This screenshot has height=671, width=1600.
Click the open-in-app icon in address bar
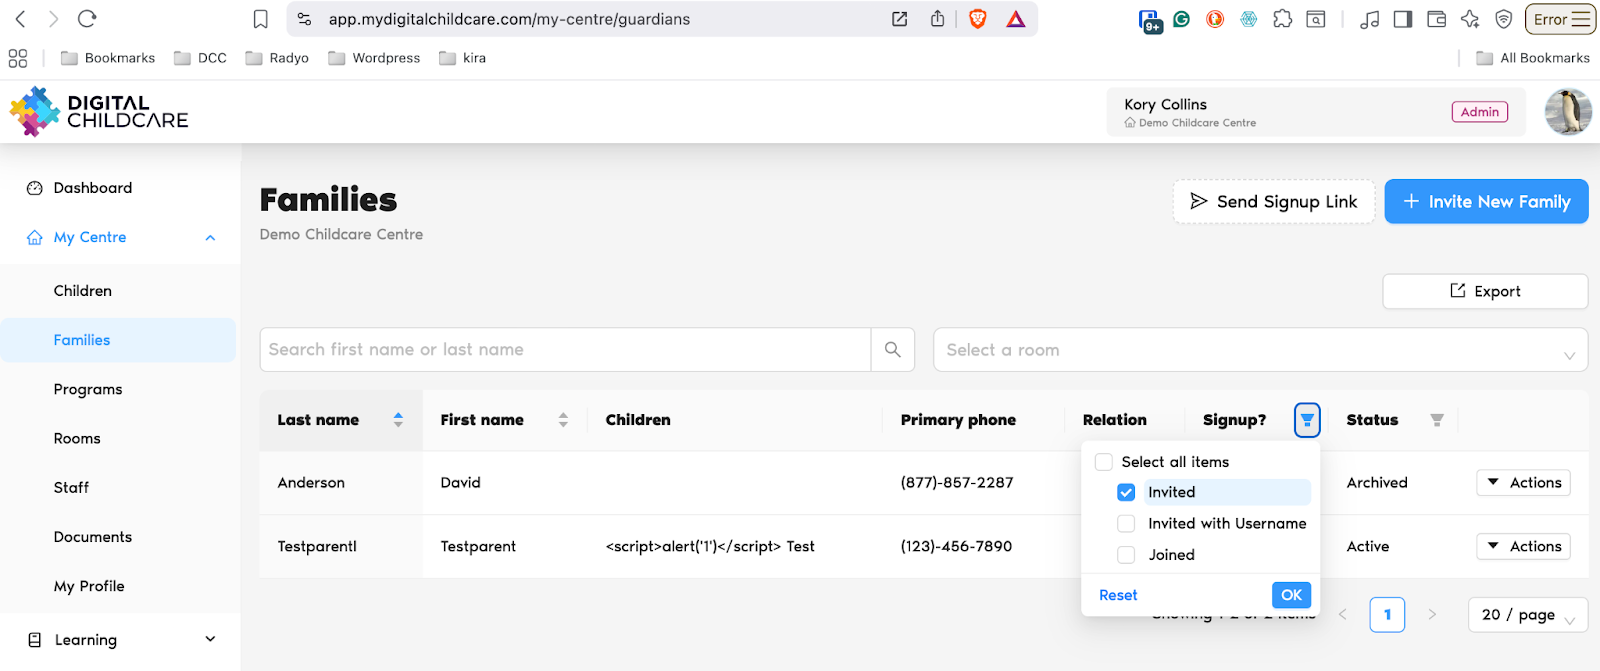900,19
